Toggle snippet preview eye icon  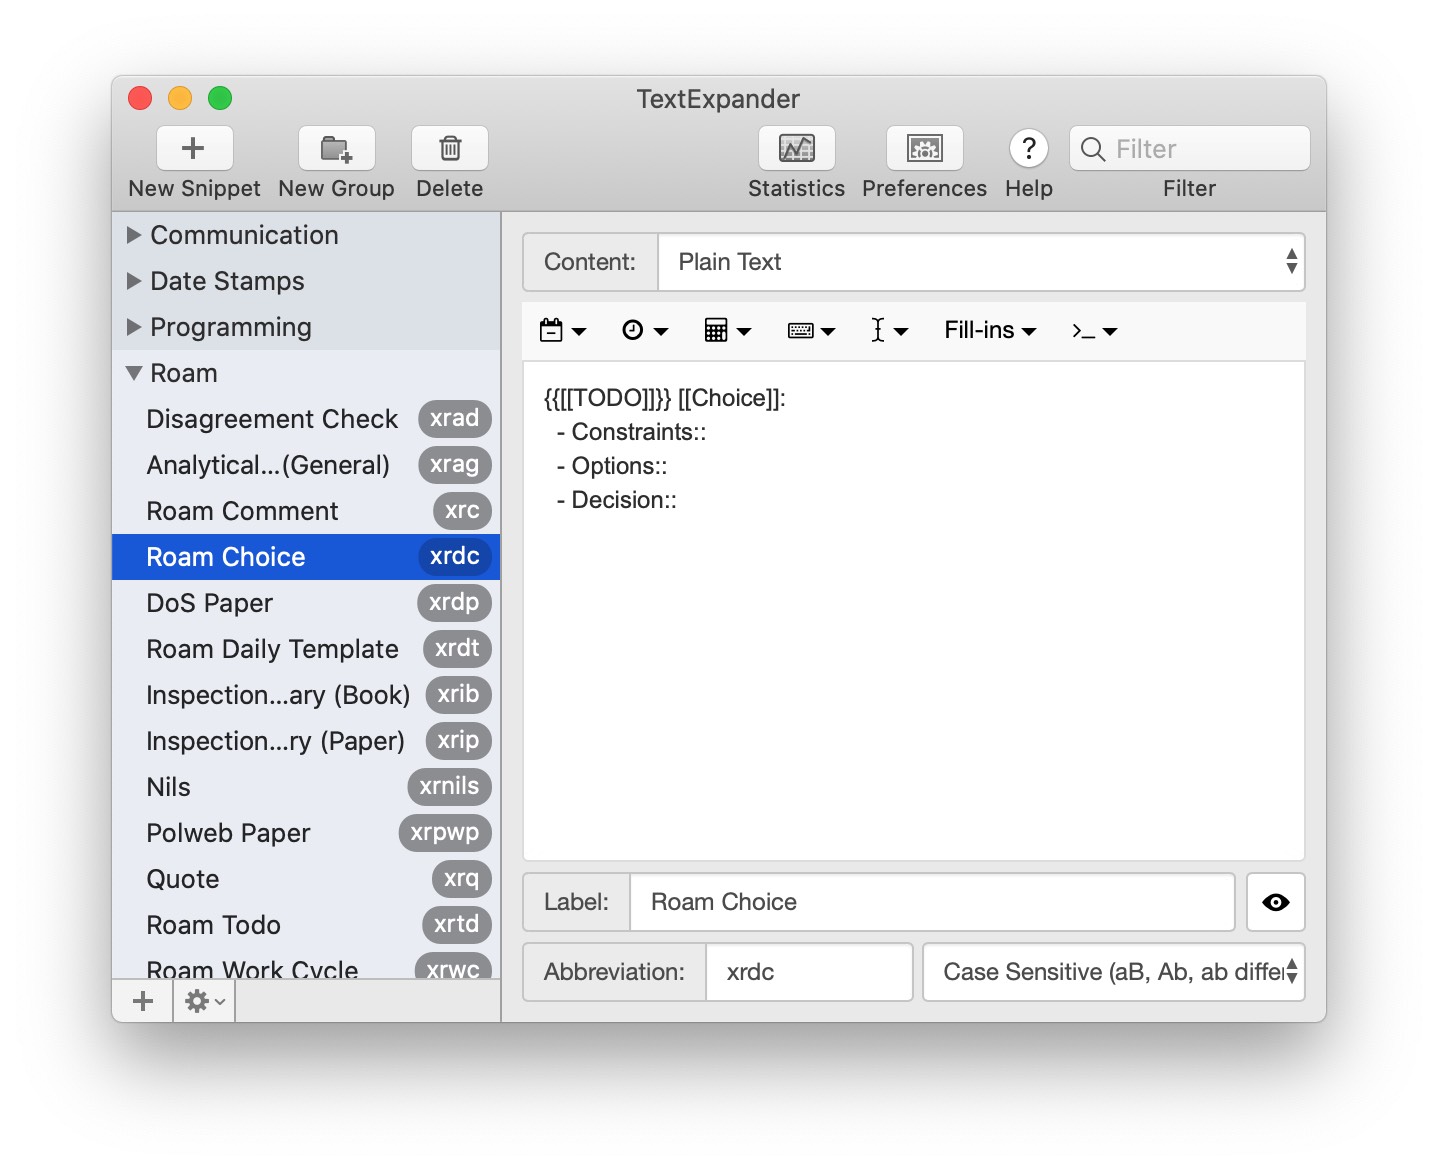(x=1276, y=902)
